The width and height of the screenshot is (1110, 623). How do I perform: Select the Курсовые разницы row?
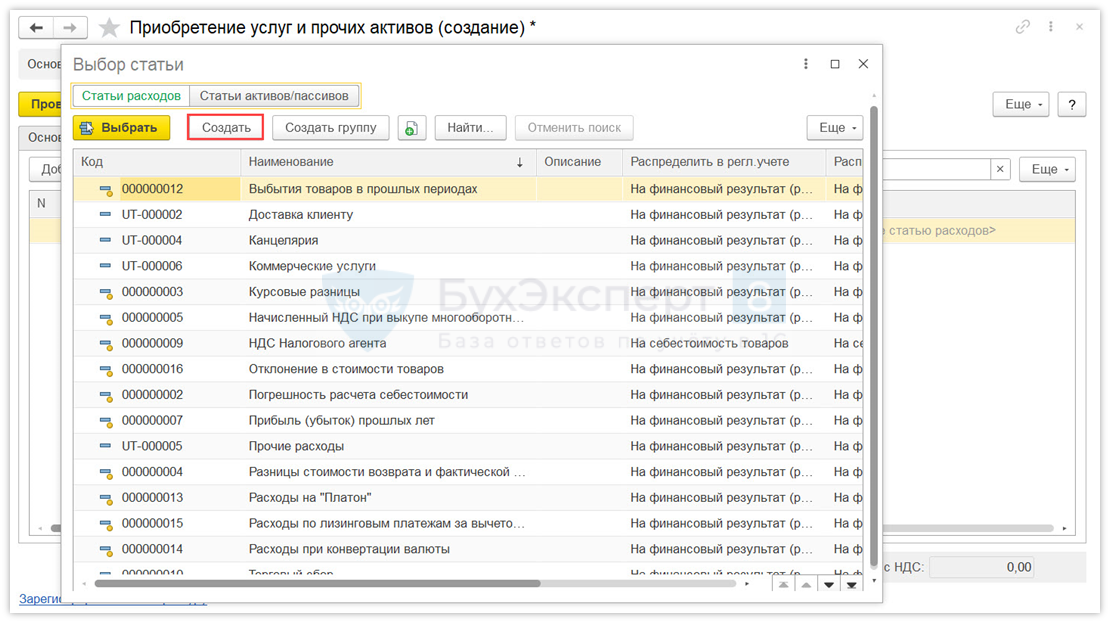(468, 292)
